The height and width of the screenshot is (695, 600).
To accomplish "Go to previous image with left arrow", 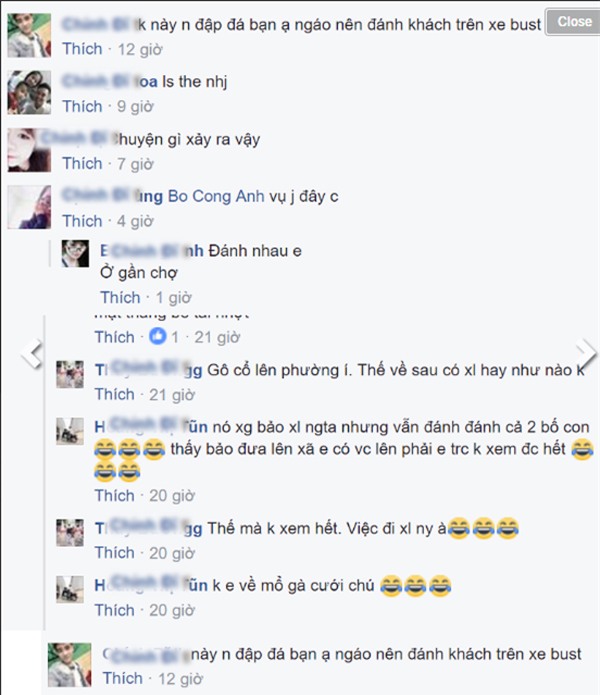I will [32, 354].
